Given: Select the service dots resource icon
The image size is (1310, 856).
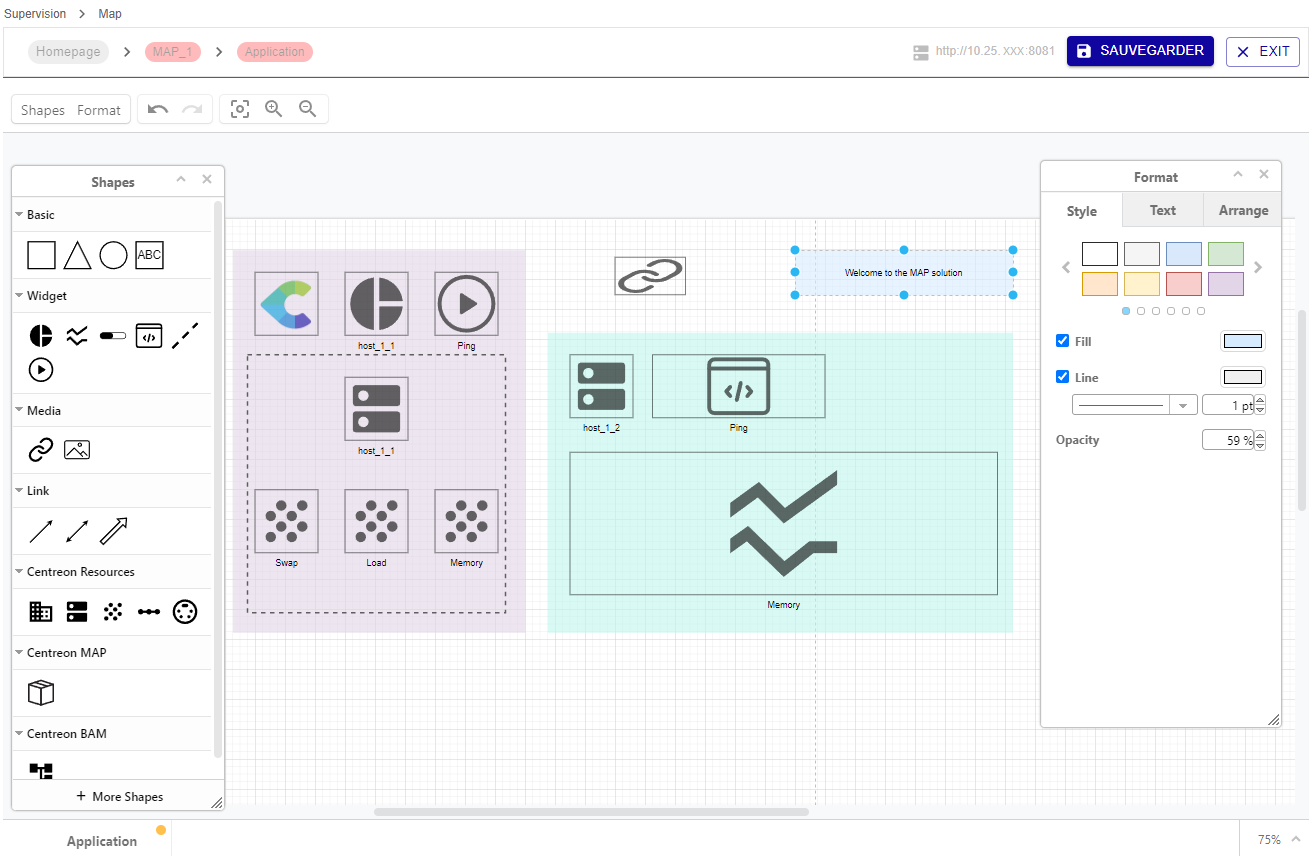Looking at the screenshot, I should pyautogui.click(x=113, y=612).
